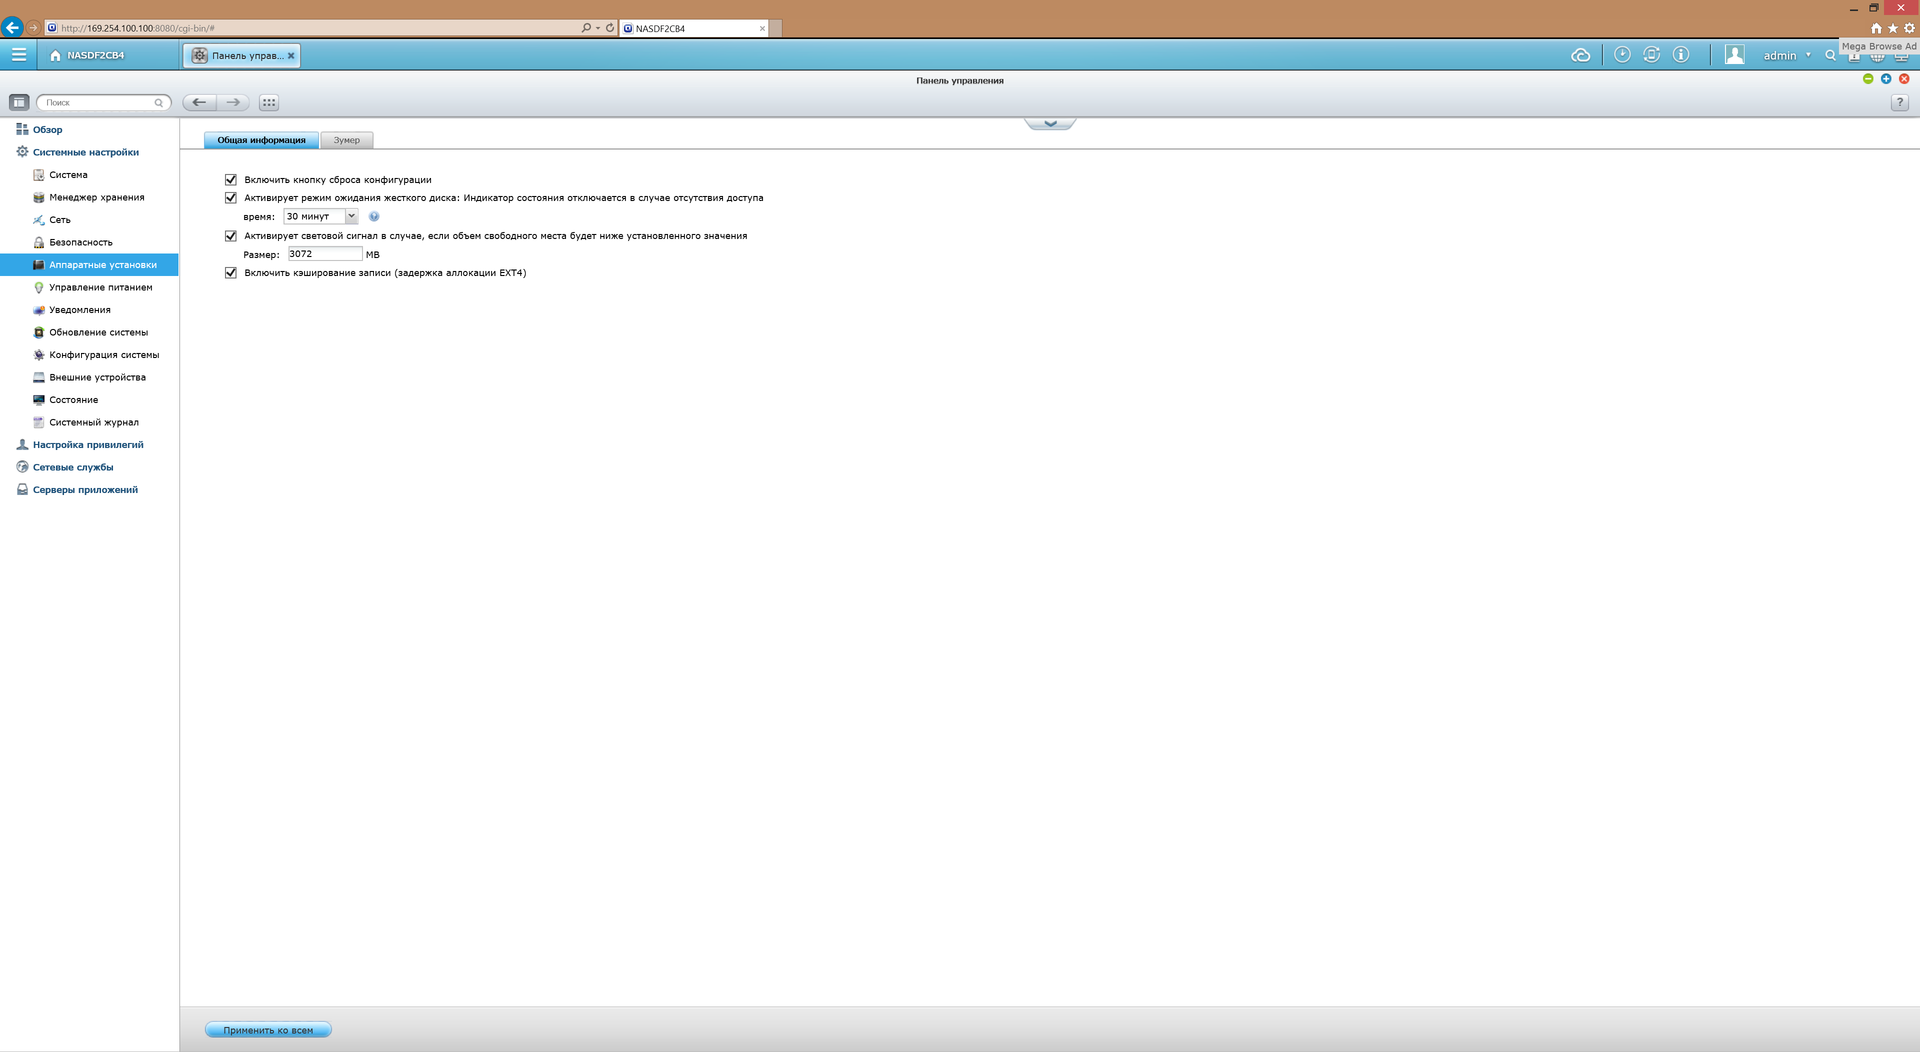This screenshot has width=1920, height=1052.
Task: Expand the admin user dropdown
Action: [x=1786, y=55]
